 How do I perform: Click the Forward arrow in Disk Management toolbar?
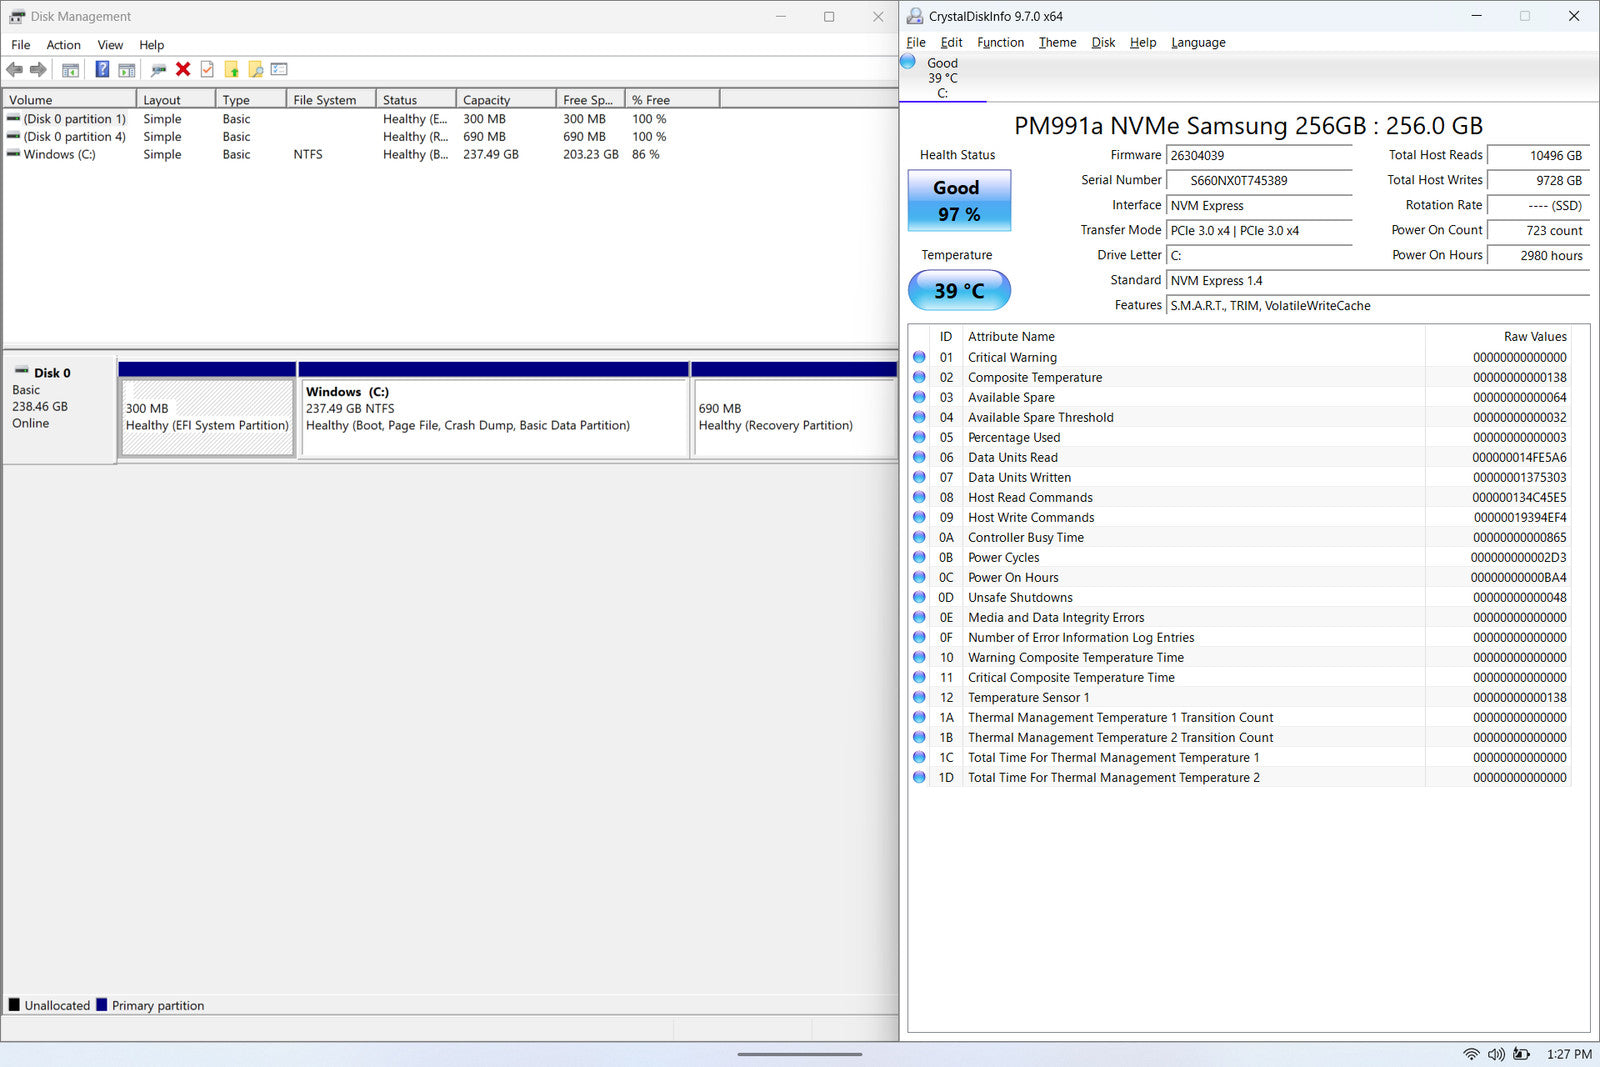coord(38,69)
